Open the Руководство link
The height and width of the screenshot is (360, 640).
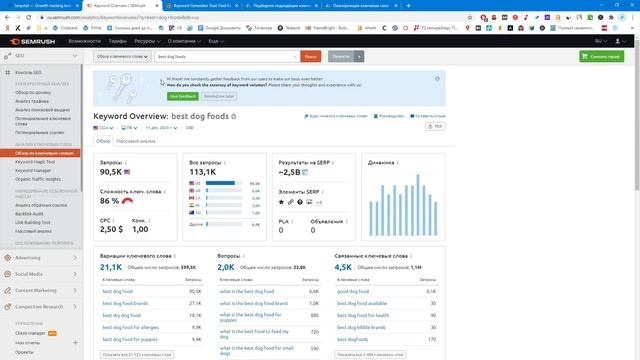[x=389, y=116]
